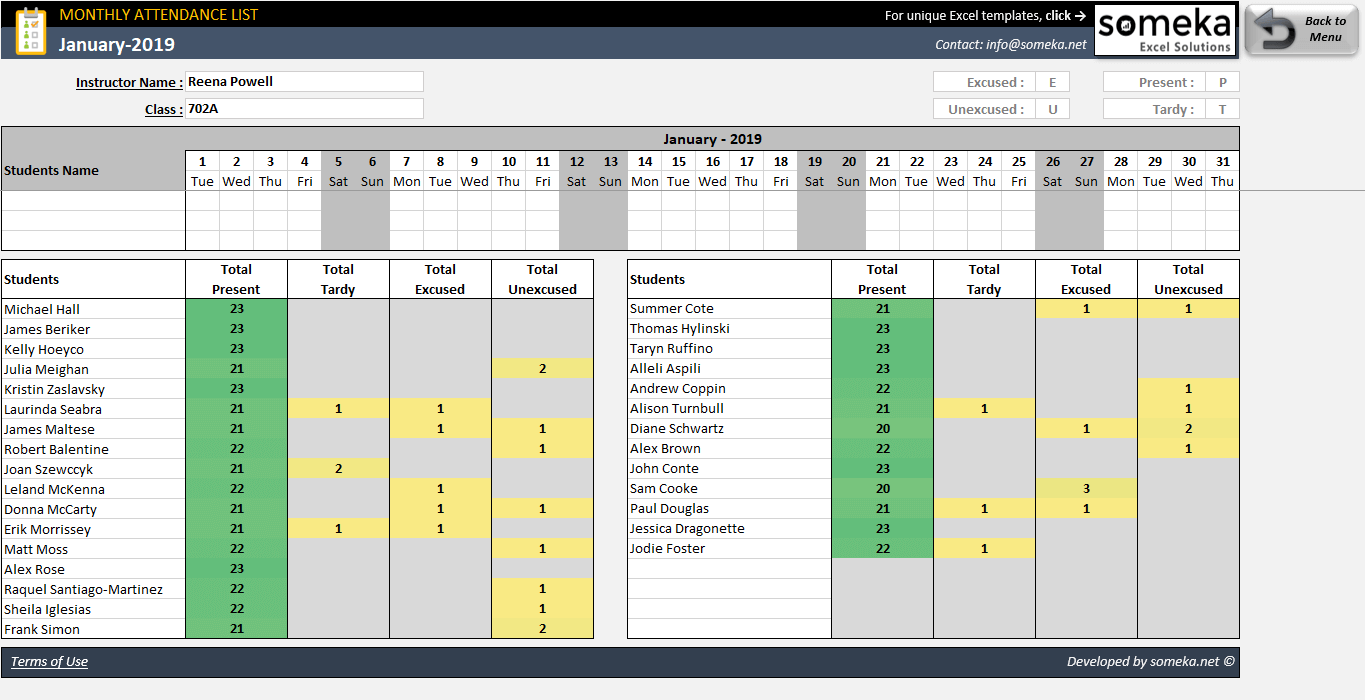Viewport: 1365px width, 700px height.
Task: Click the Students Name header cell
Action: click(93, 170)
